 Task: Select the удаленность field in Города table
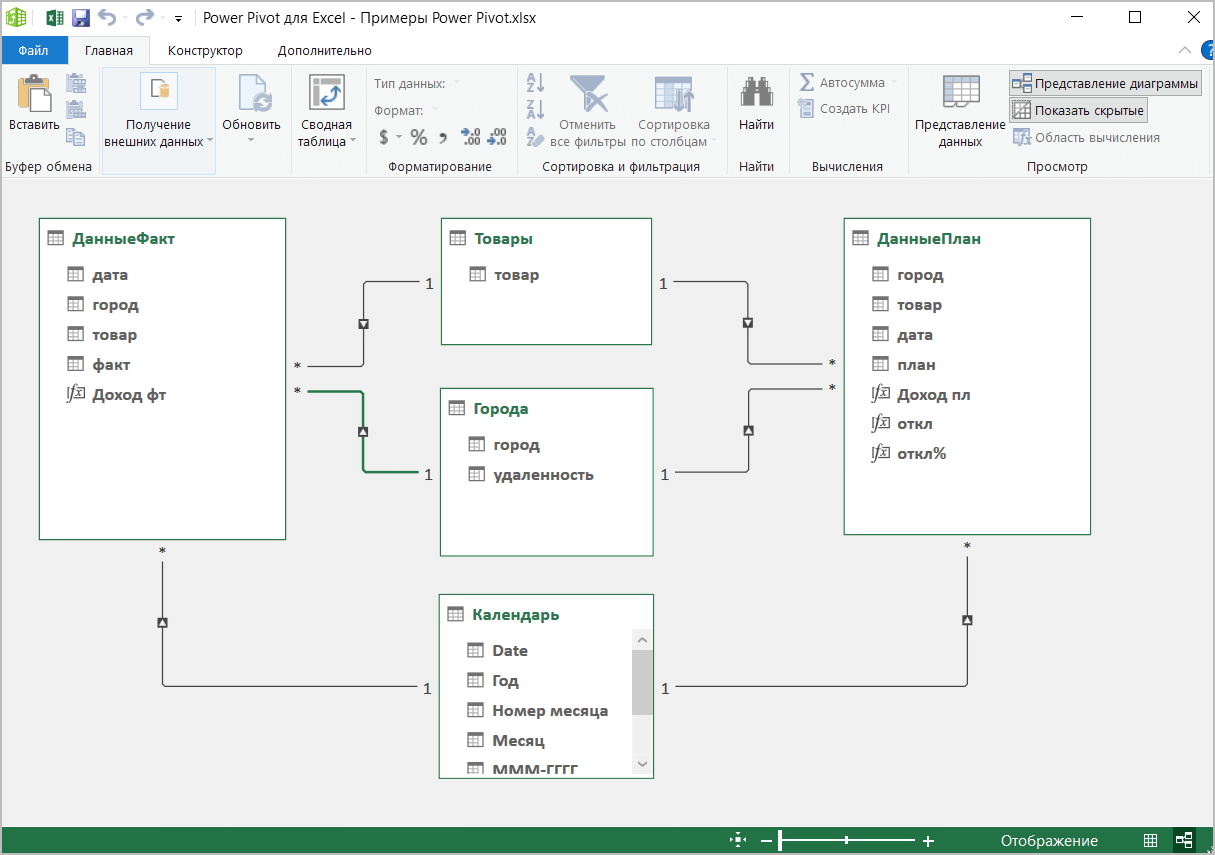(543, 475)
